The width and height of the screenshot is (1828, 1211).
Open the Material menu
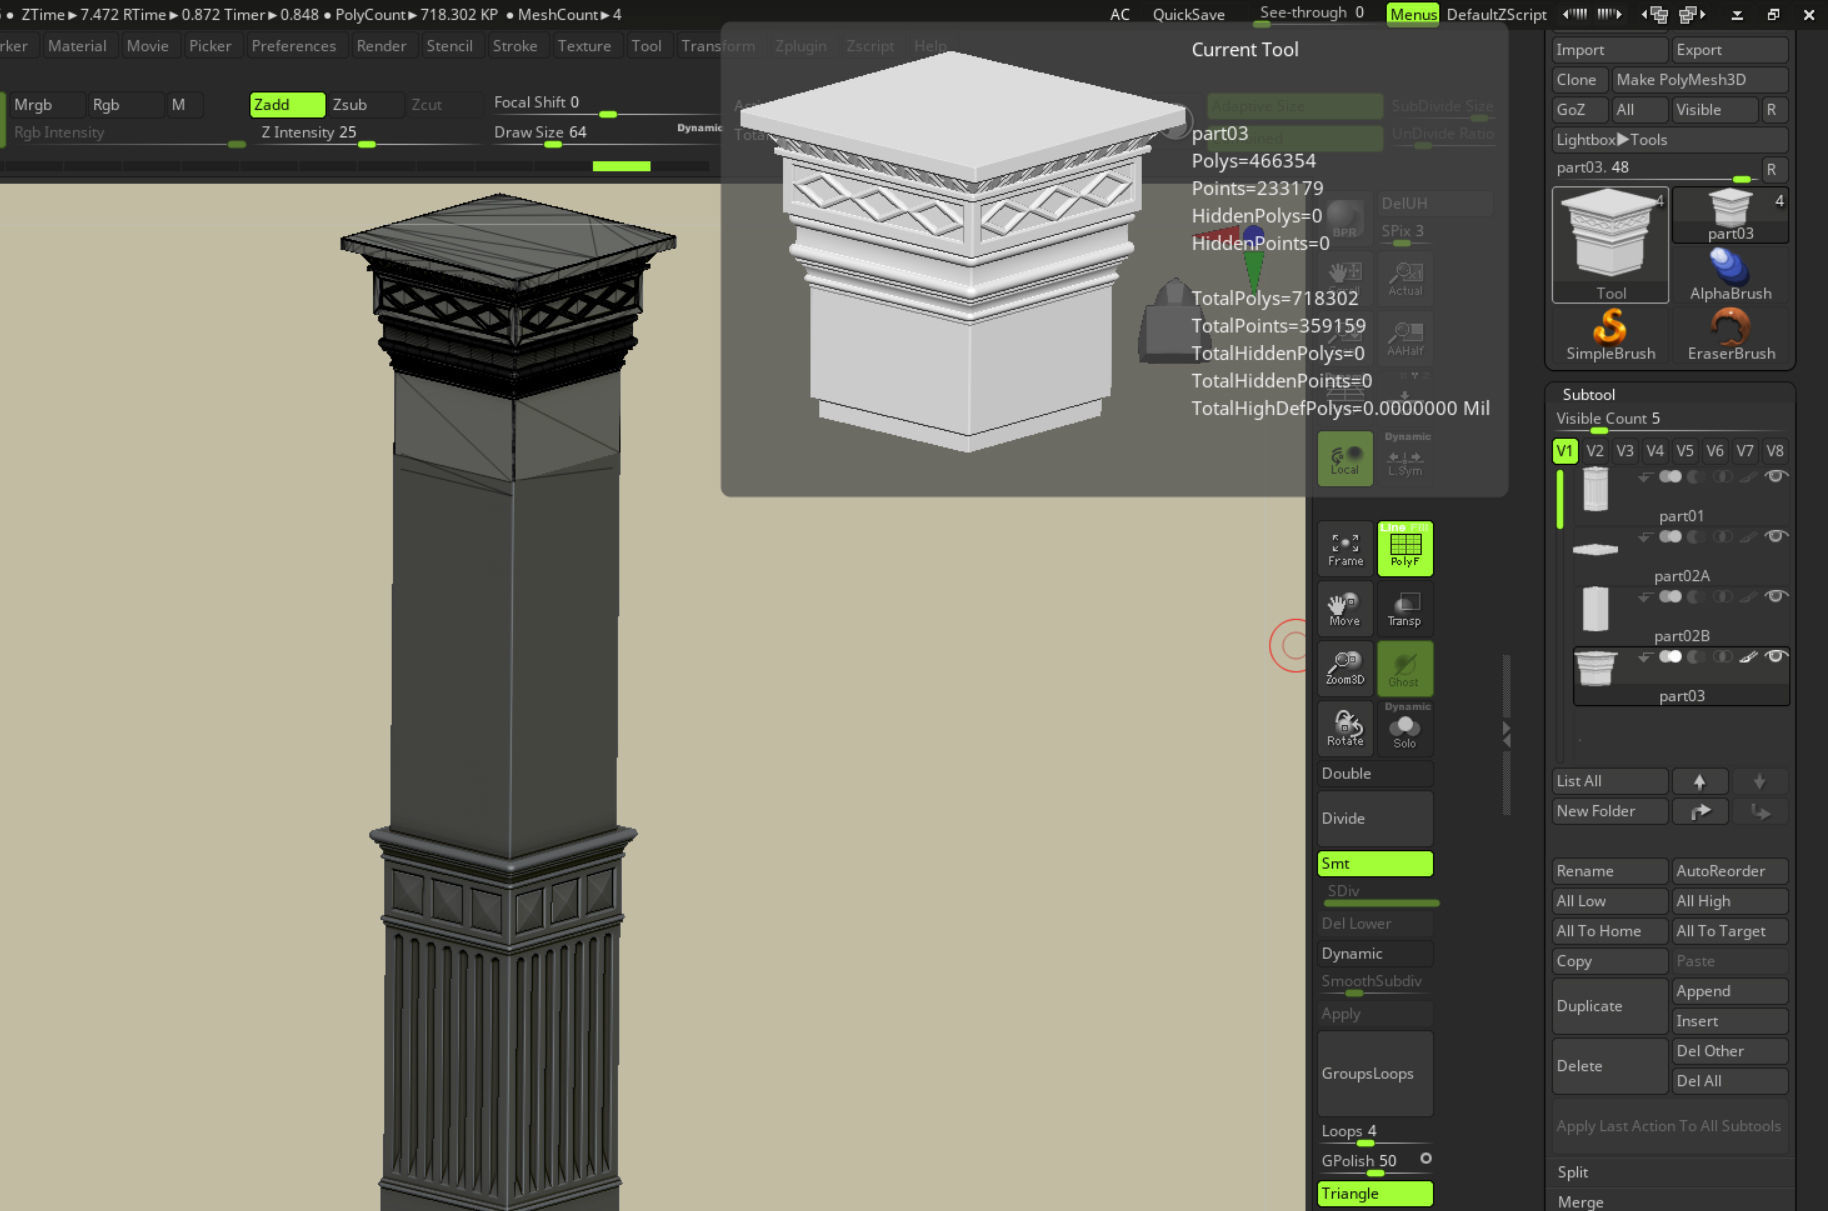(x=77, y=46)
